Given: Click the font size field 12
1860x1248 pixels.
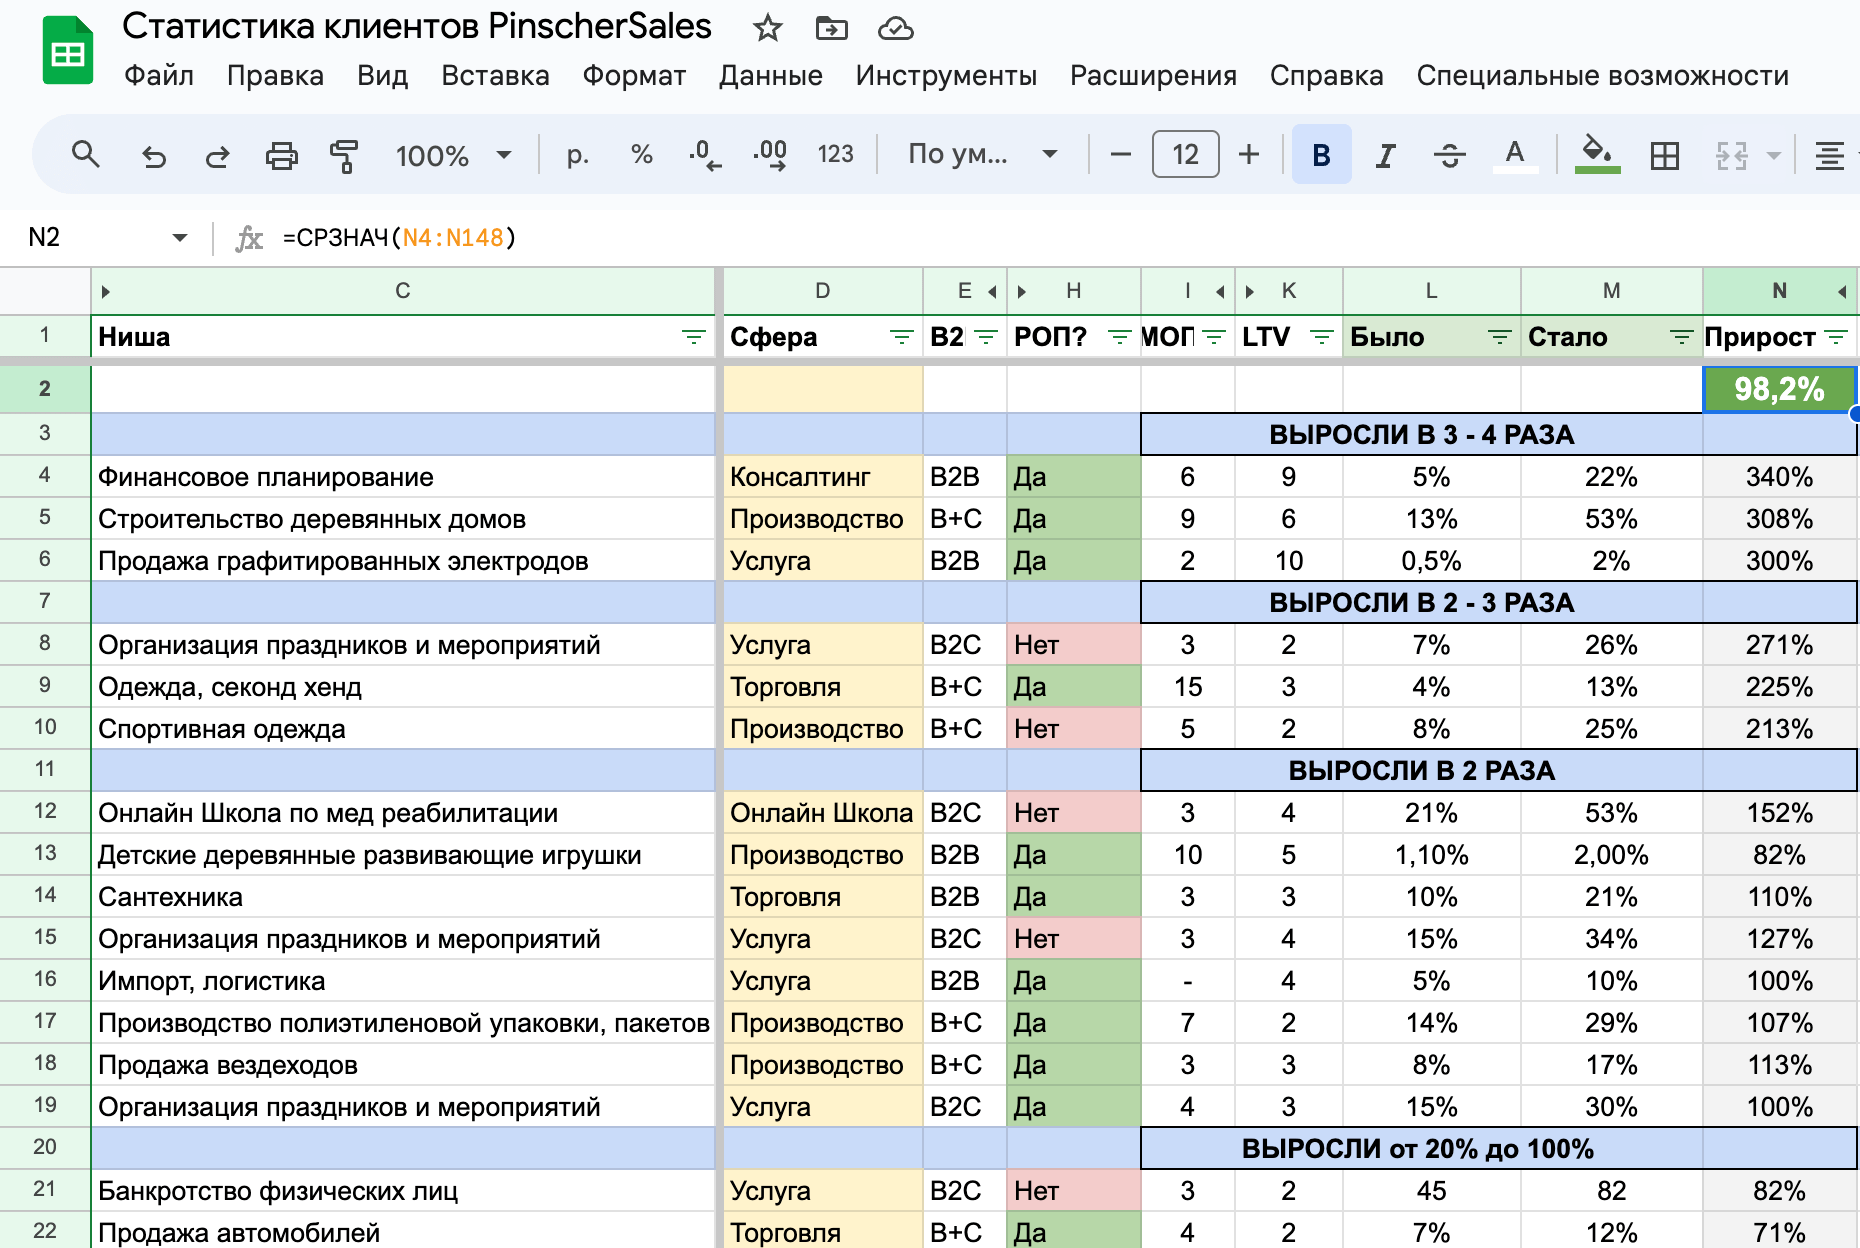Looking at the screenshot, I should click(1185, 154).
